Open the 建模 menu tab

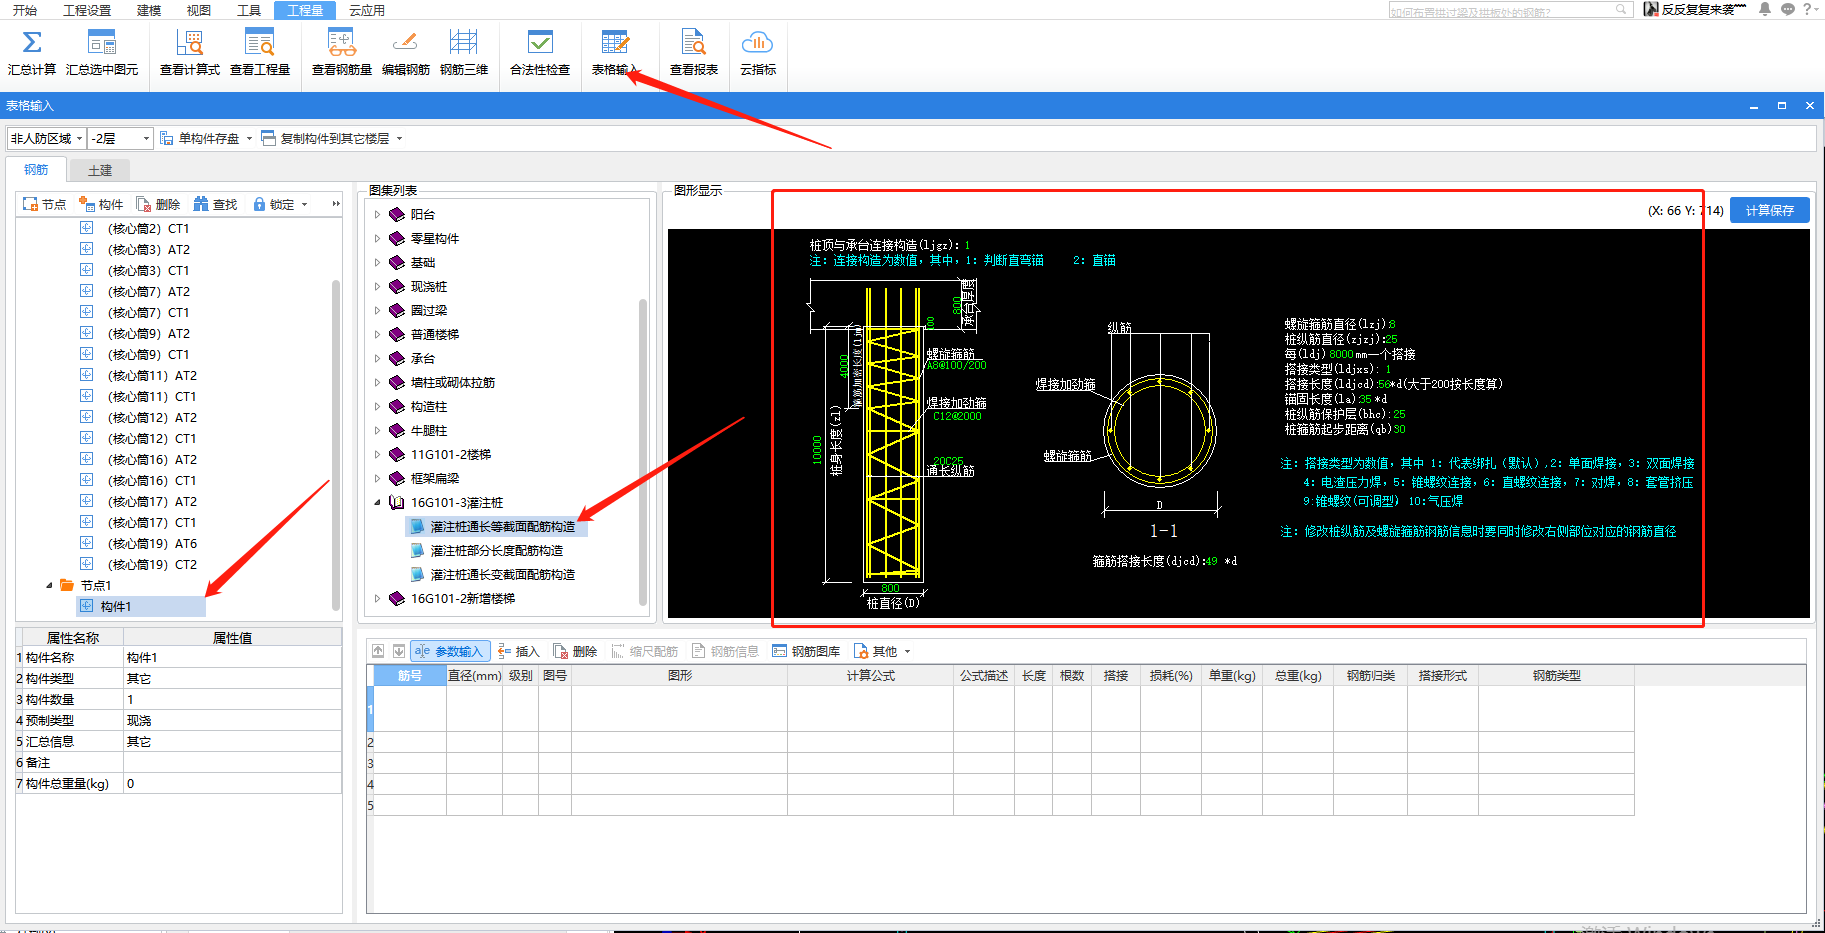pyautogui.click(x=149, y=10)
